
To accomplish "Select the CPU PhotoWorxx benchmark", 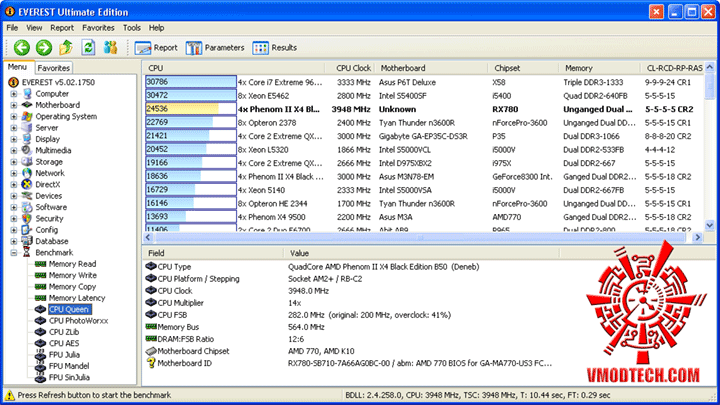I will click(79, 321).
